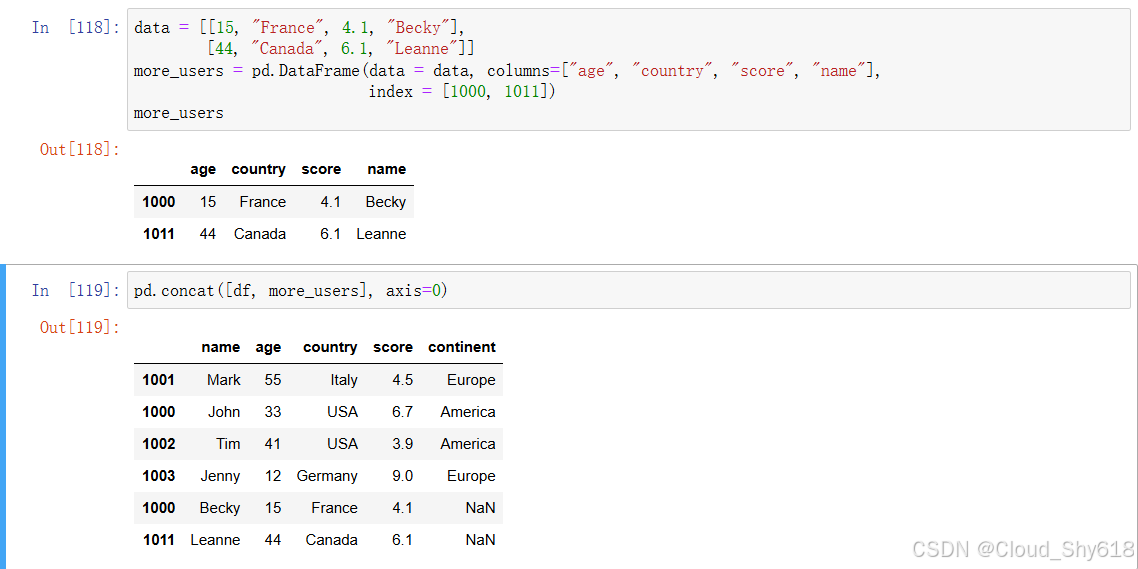1138x569 pixels.
Task: Click the 'country' header in first table
Action: [x=258, y=169]
